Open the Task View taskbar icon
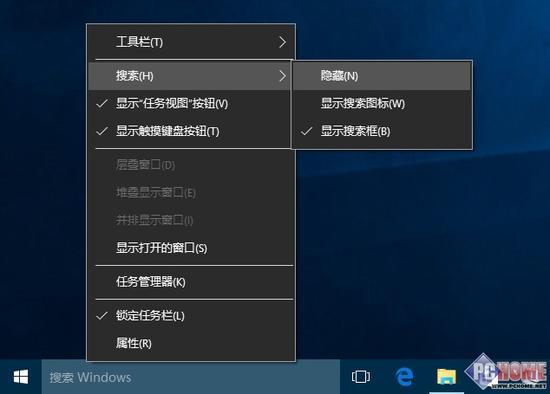Viewport: 550px width, 394px height. 361,377
